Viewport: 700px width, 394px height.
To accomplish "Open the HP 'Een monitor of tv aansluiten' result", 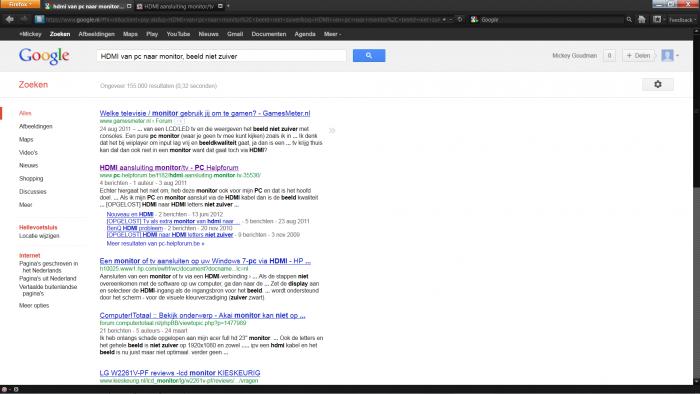I will click(x=205, y=261).
